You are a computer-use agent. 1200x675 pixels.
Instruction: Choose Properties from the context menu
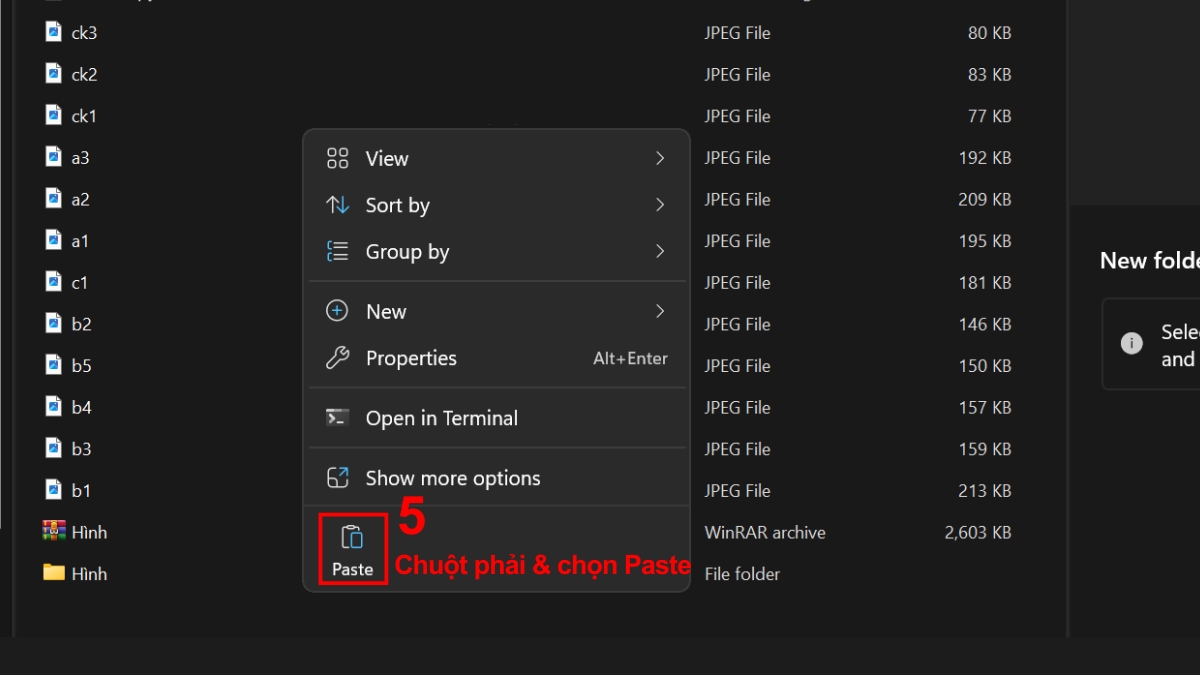coord(411,358)
